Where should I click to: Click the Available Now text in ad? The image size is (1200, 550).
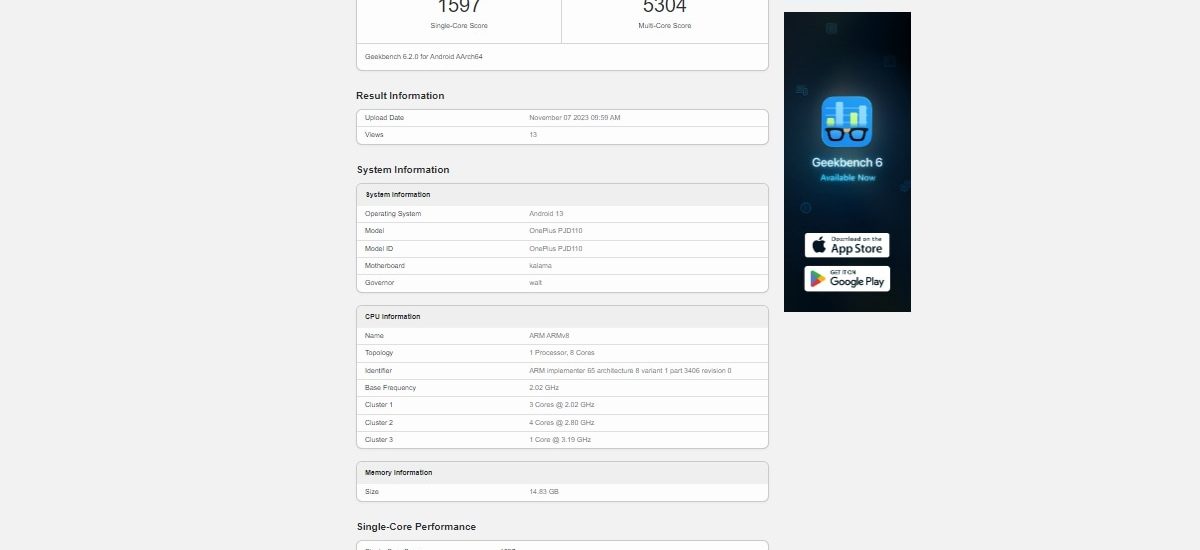(x=847, y=178)
